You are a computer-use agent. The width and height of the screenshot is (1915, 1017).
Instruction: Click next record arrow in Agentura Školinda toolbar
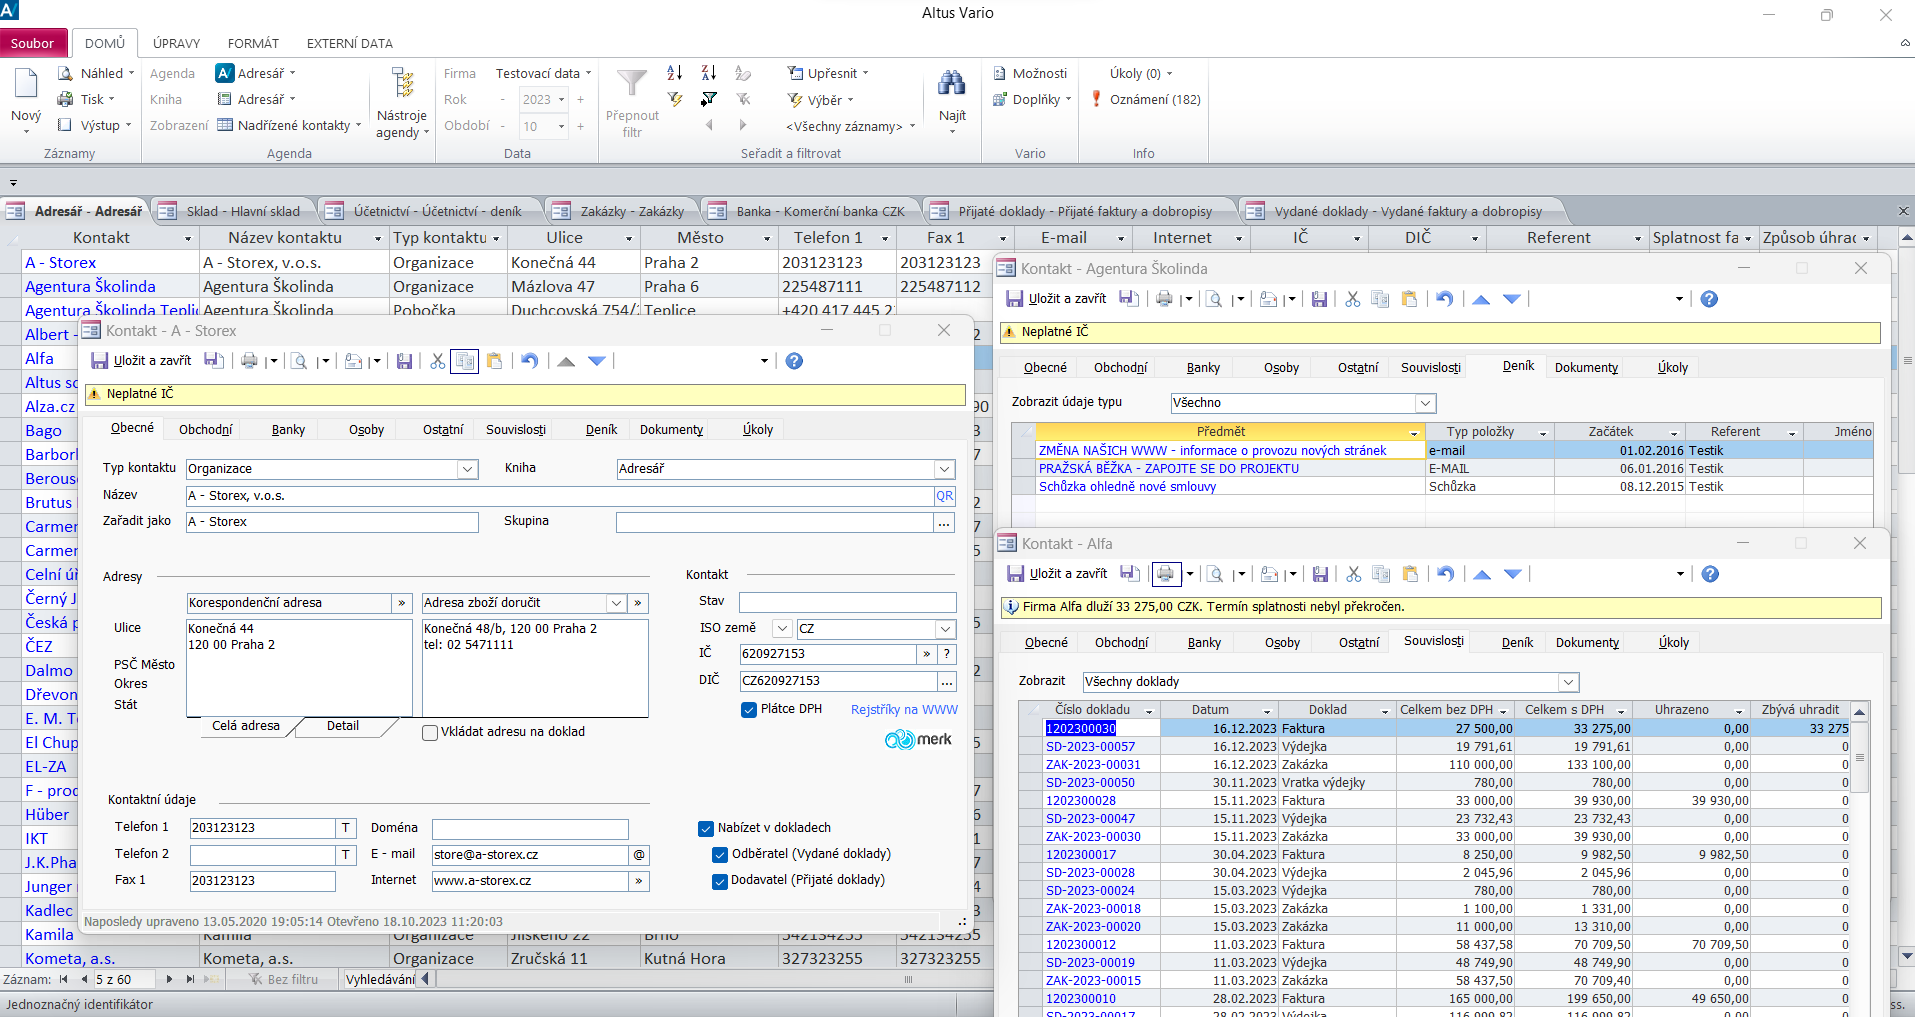point(1512,299)
